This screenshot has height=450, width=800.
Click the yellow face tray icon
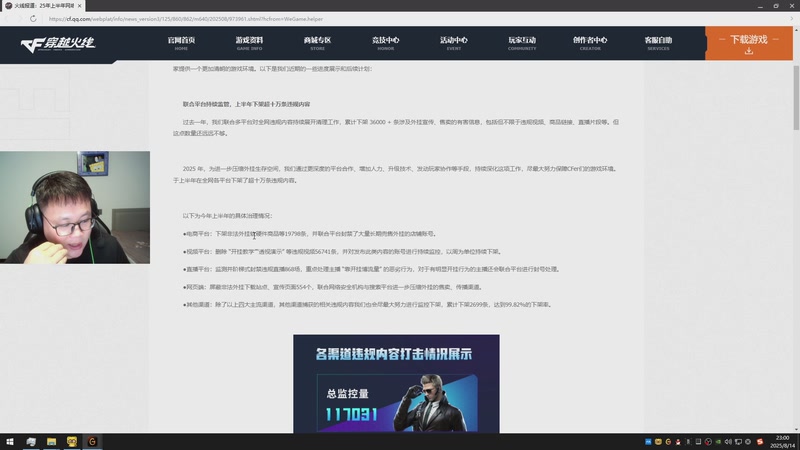[658, 442]
